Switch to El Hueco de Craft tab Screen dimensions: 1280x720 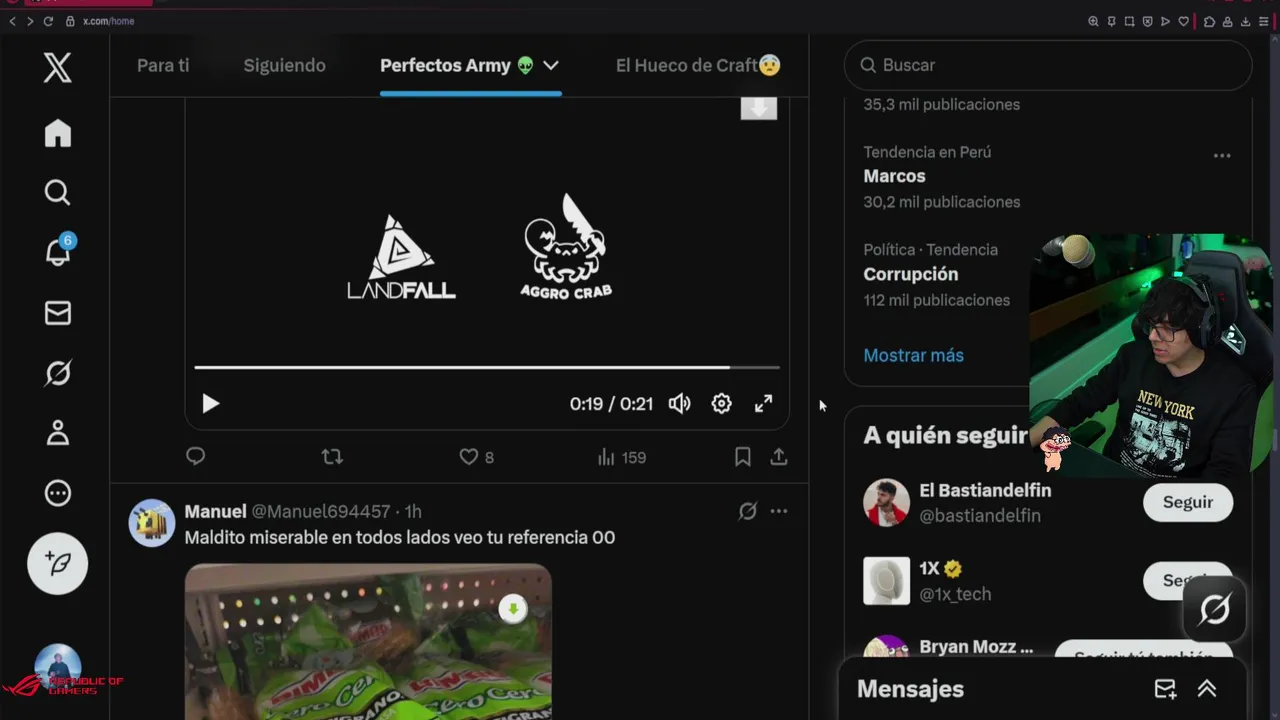(698, 65)
